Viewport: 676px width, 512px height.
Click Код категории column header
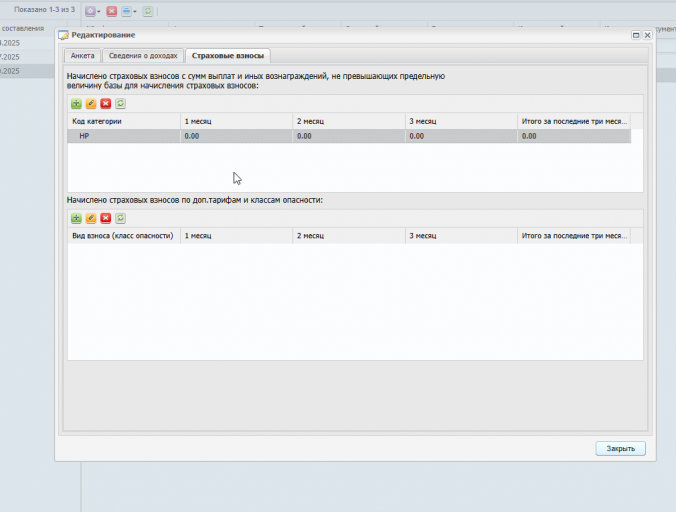coord(124,122)
